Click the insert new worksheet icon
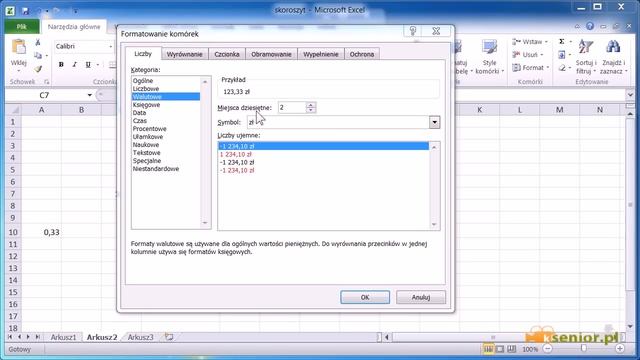Screen dimensions: 640x360 [x=169, y=337]
